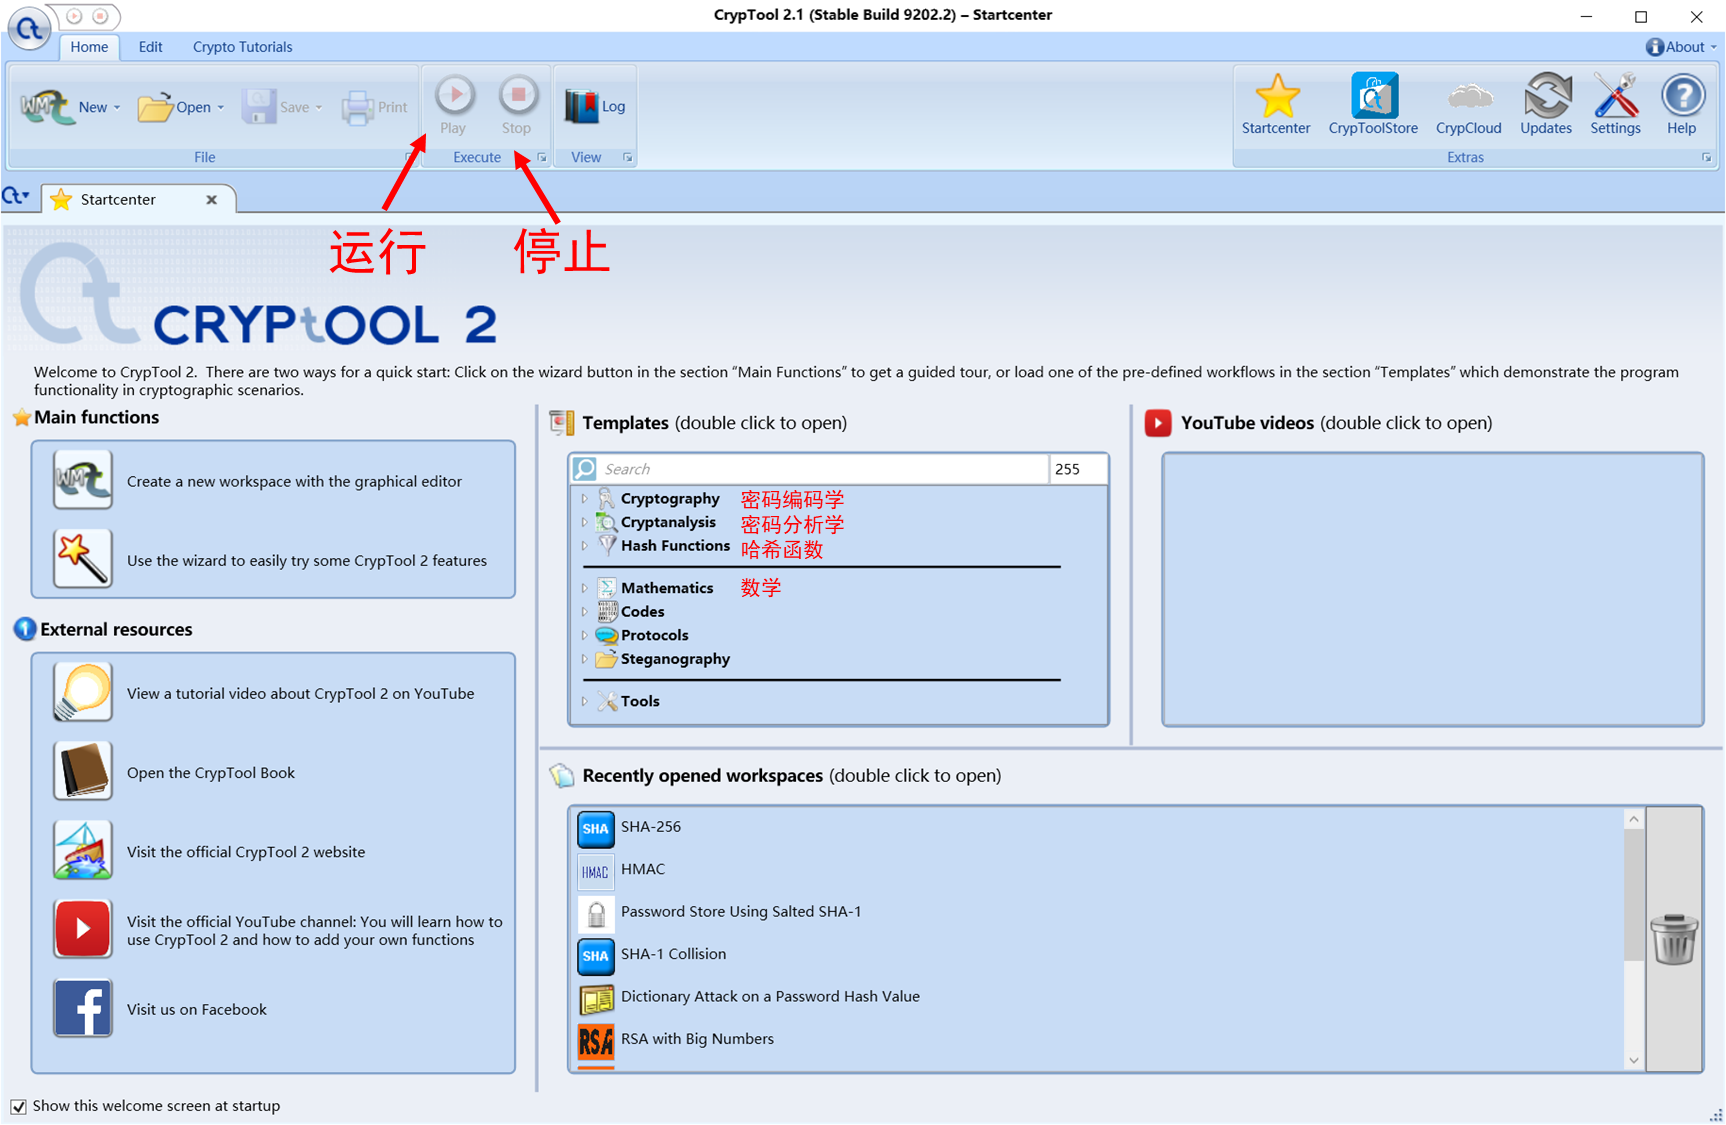The image size is (1726, 1125).
Task: Expand the Protocols template category
Action: click(x=585, y=635)
